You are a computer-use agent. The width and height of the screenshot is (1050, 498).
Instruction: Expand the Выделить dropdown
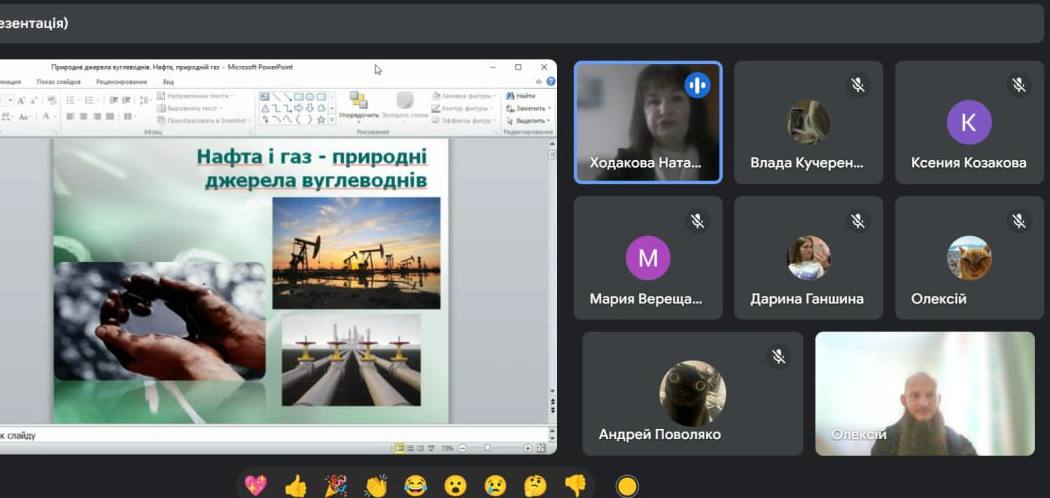[549, 120]
